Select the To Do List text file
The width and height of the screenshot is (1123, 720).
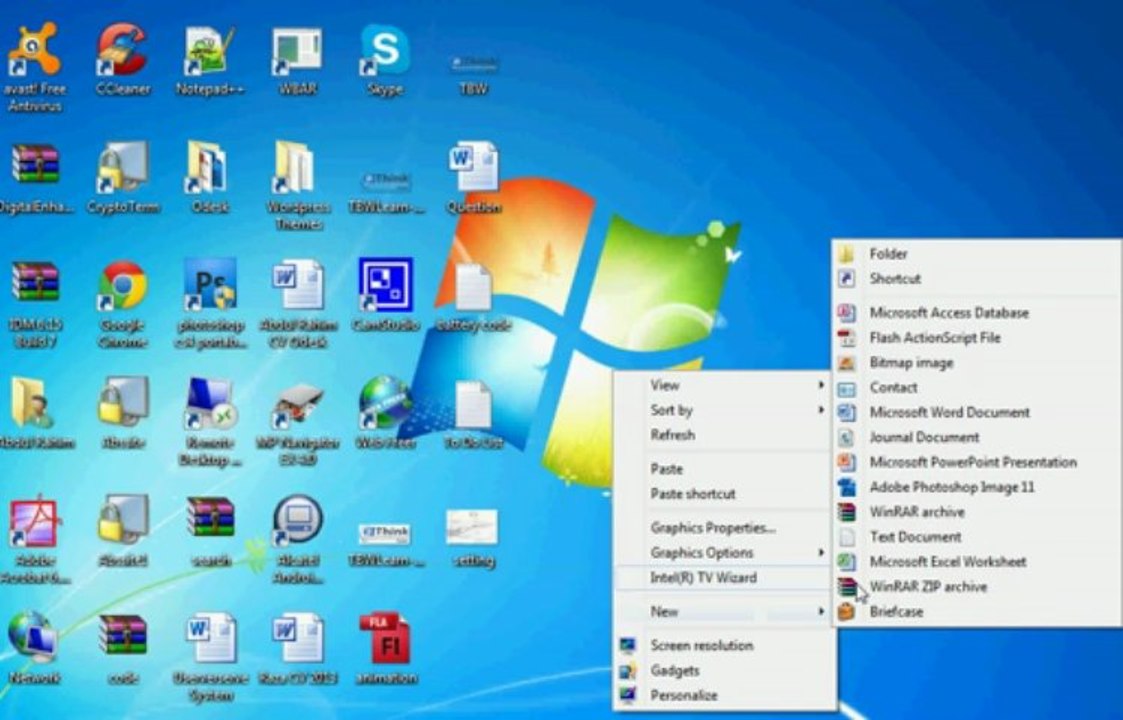pos(473,415)
